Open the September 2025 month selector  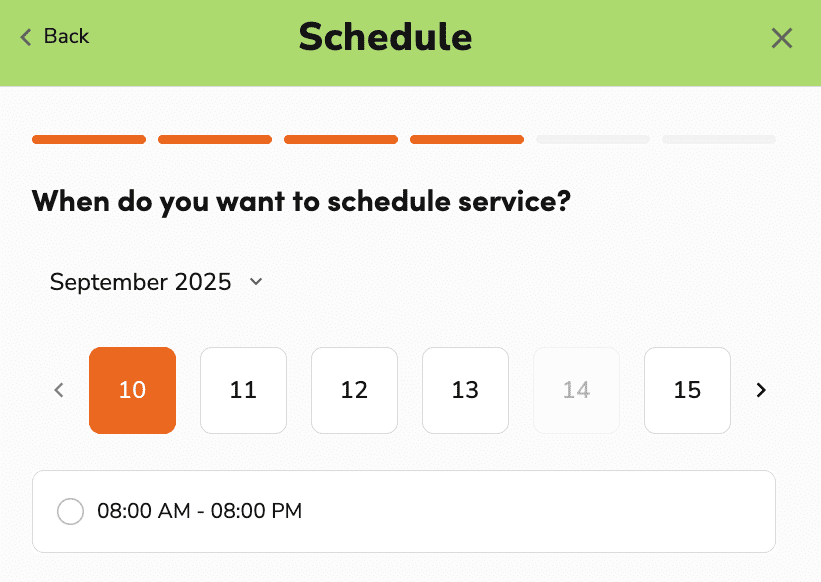[141, 282]
